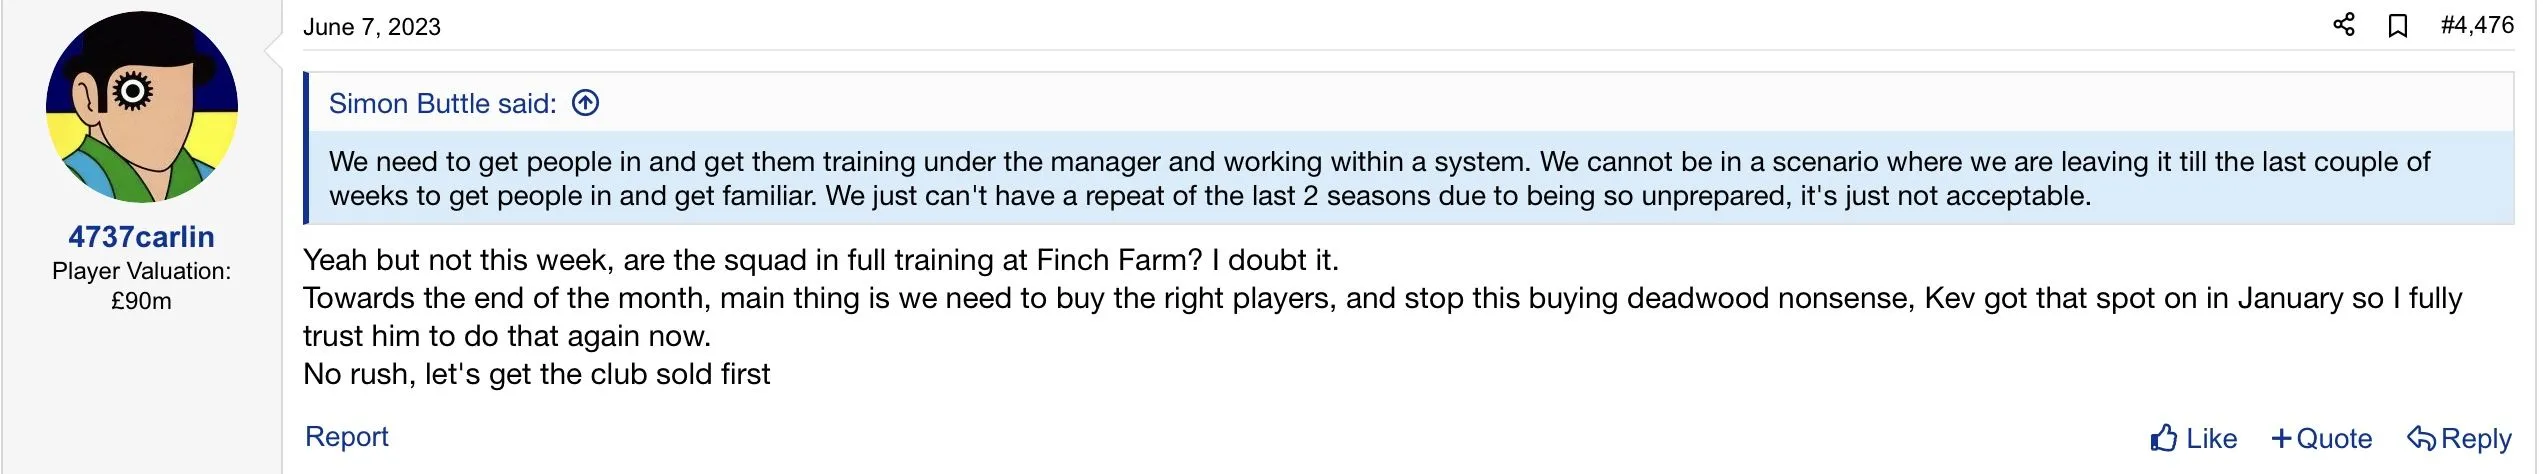
Task: Open the post permalink #4,476
Action: click(2477, 26)
